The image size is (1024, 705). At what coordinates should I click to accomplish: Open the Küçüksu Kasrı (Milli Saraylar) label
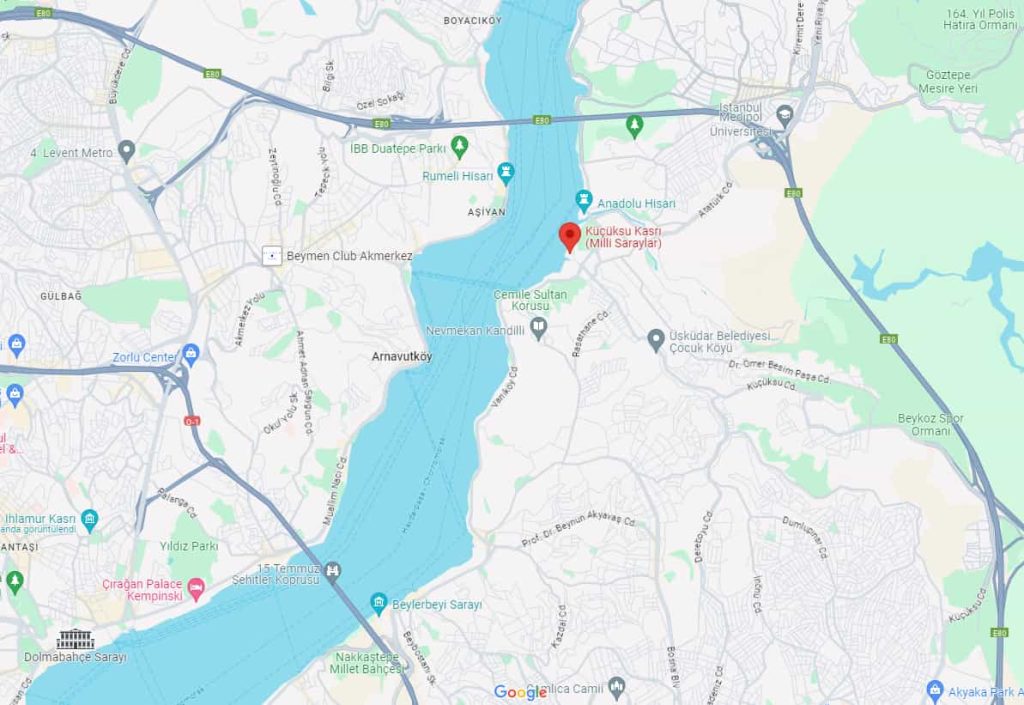623,237
